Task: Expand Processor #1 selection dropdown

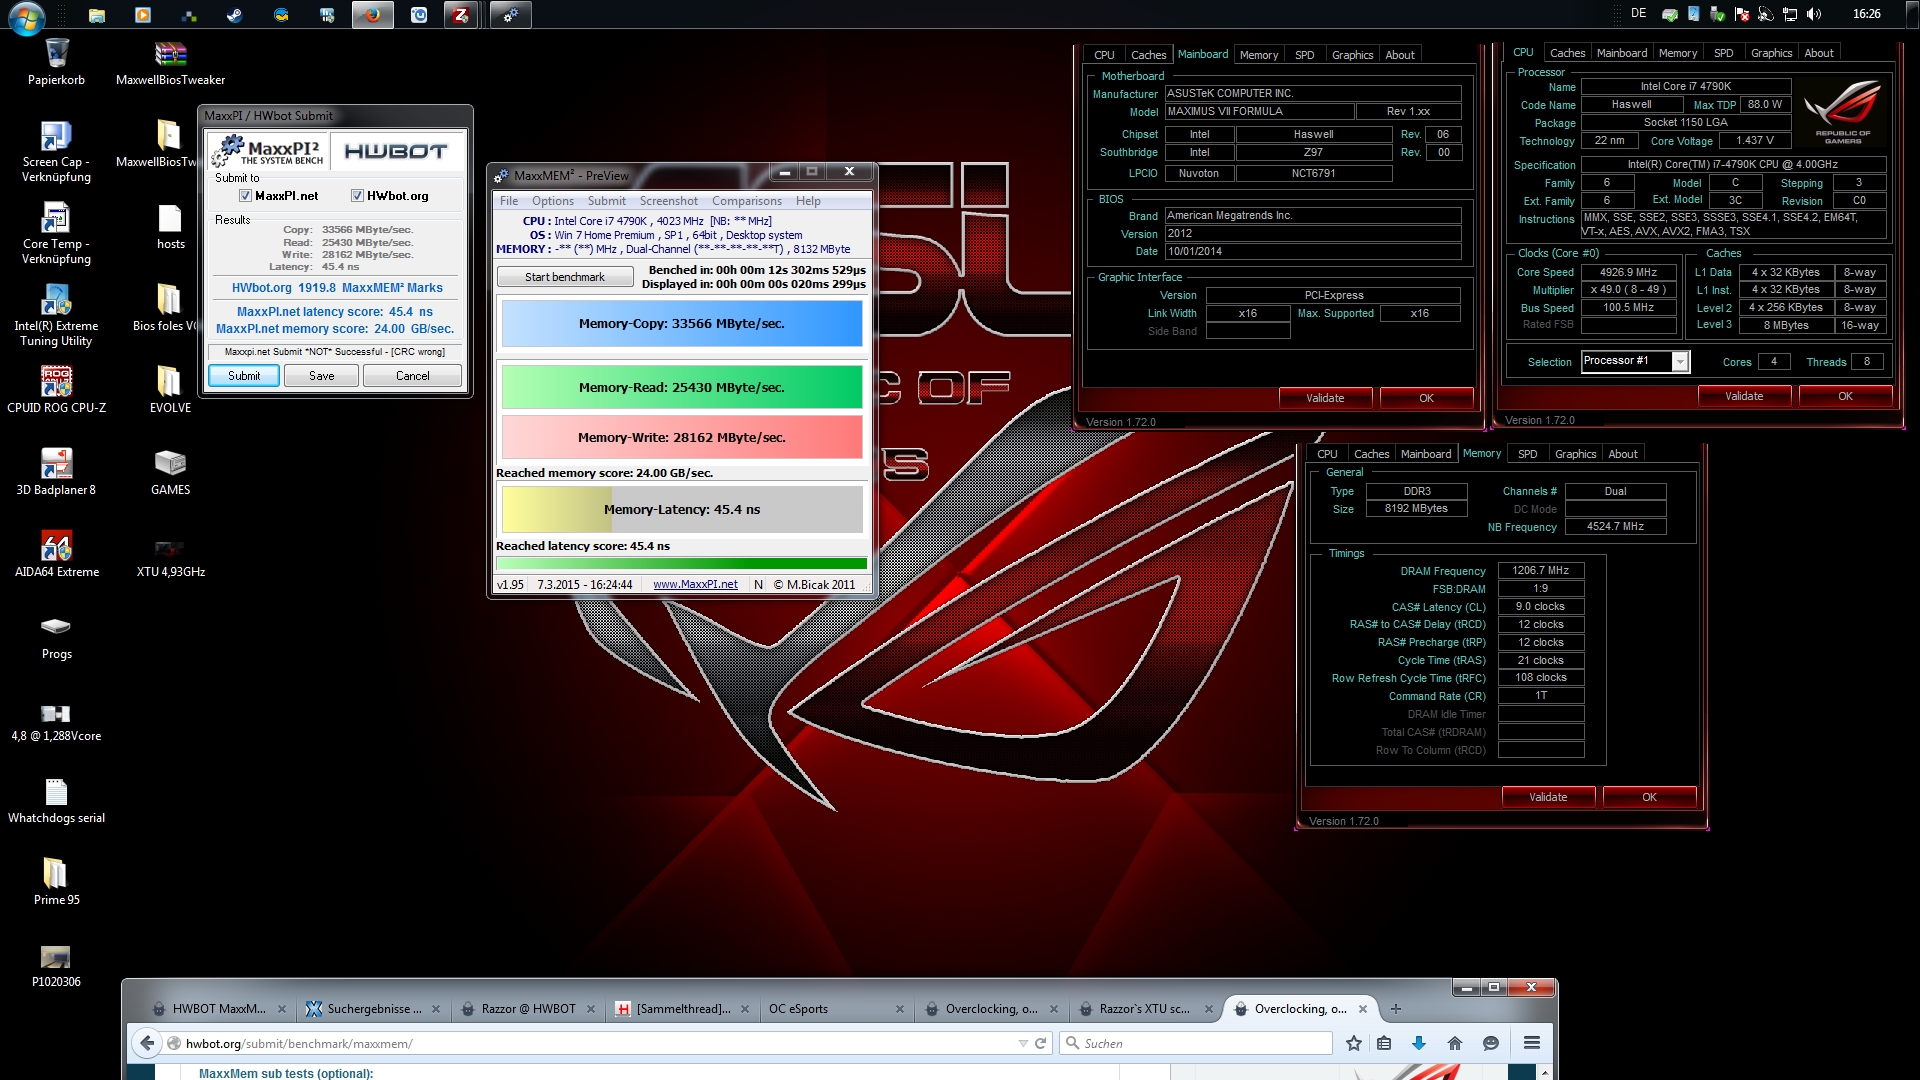Action: (x=1680, y=362)
